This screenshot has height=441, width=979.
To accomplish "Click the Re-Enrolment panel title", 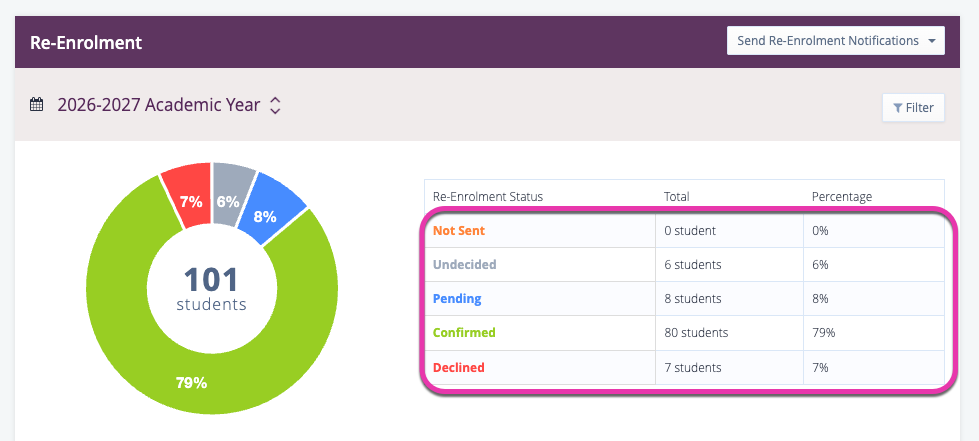I will 86,42.
